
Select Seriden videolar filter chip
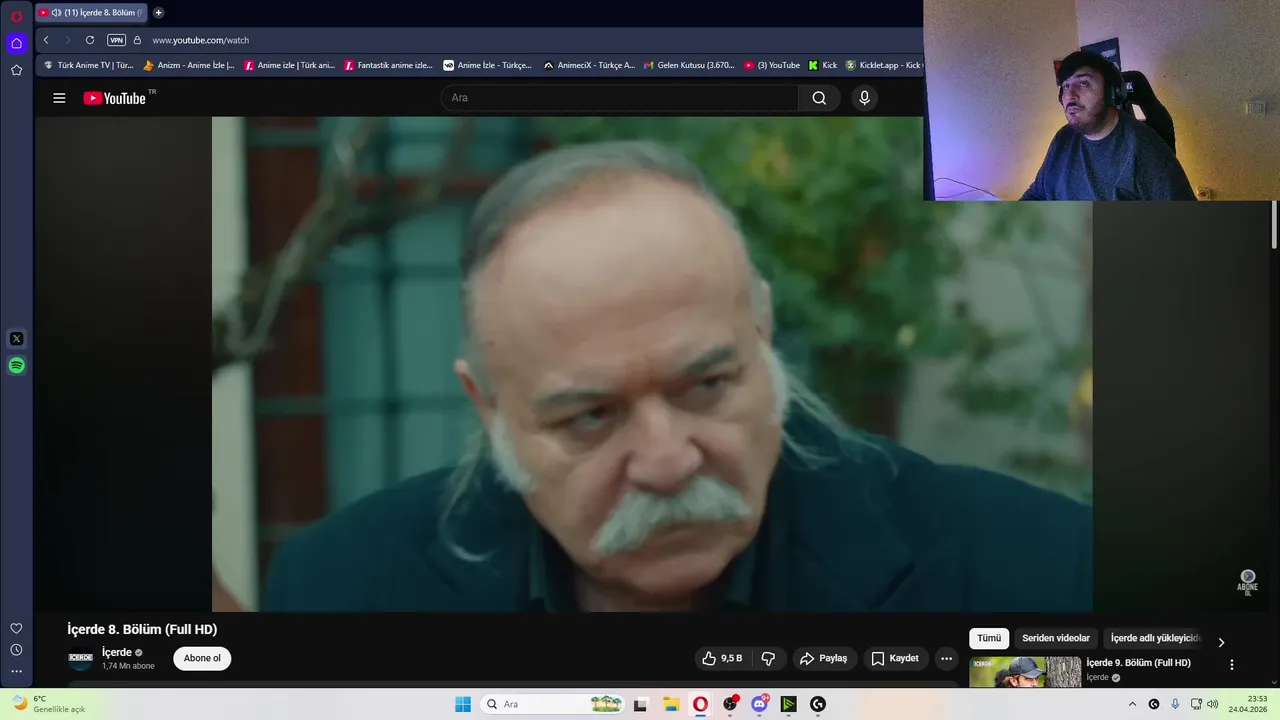(x=1056, y=638)
